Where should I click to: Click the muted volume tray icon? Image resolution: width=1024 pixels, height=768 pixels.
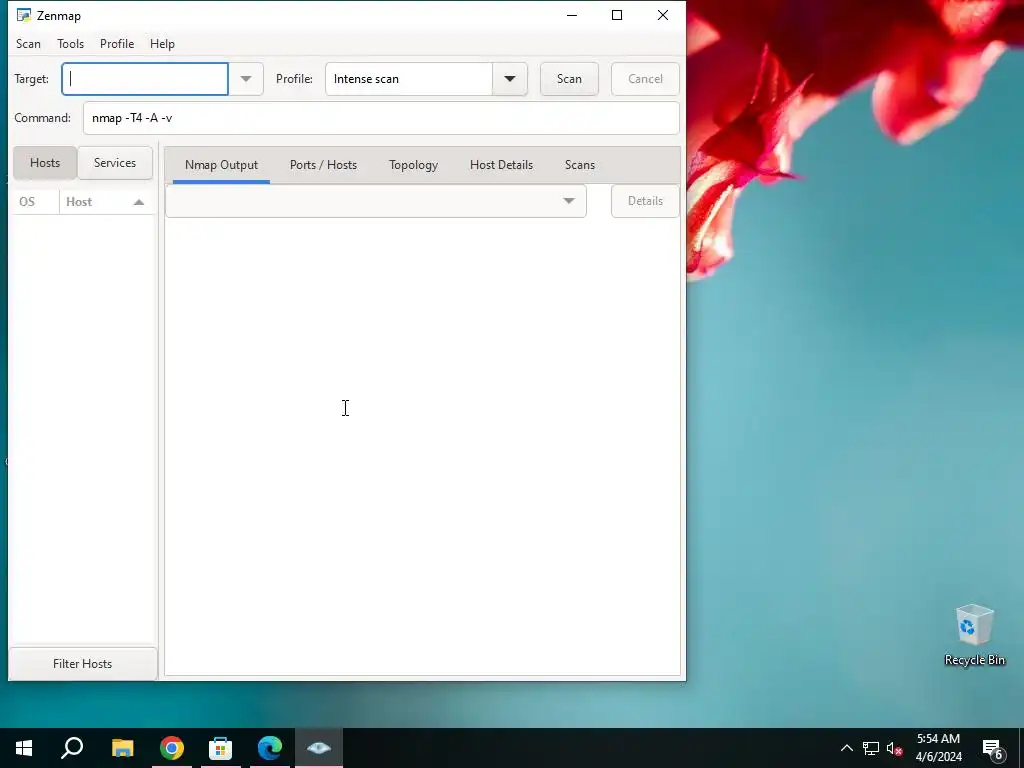(x=894, y=748)
